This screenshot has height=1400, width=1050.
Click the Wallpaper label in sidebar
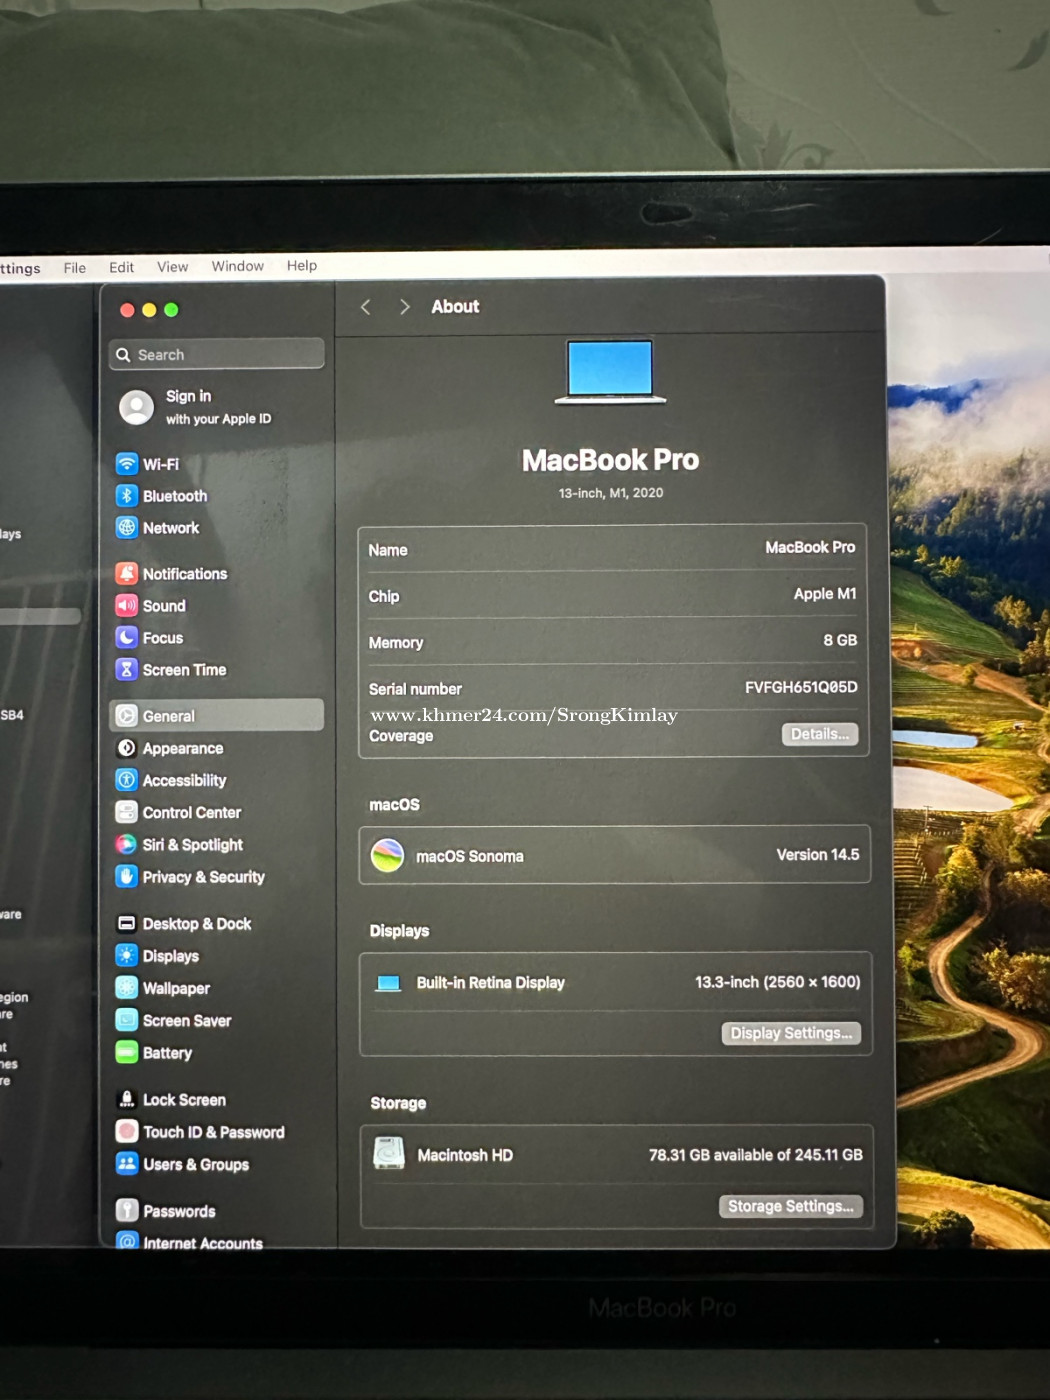click(x=176, y=988)
